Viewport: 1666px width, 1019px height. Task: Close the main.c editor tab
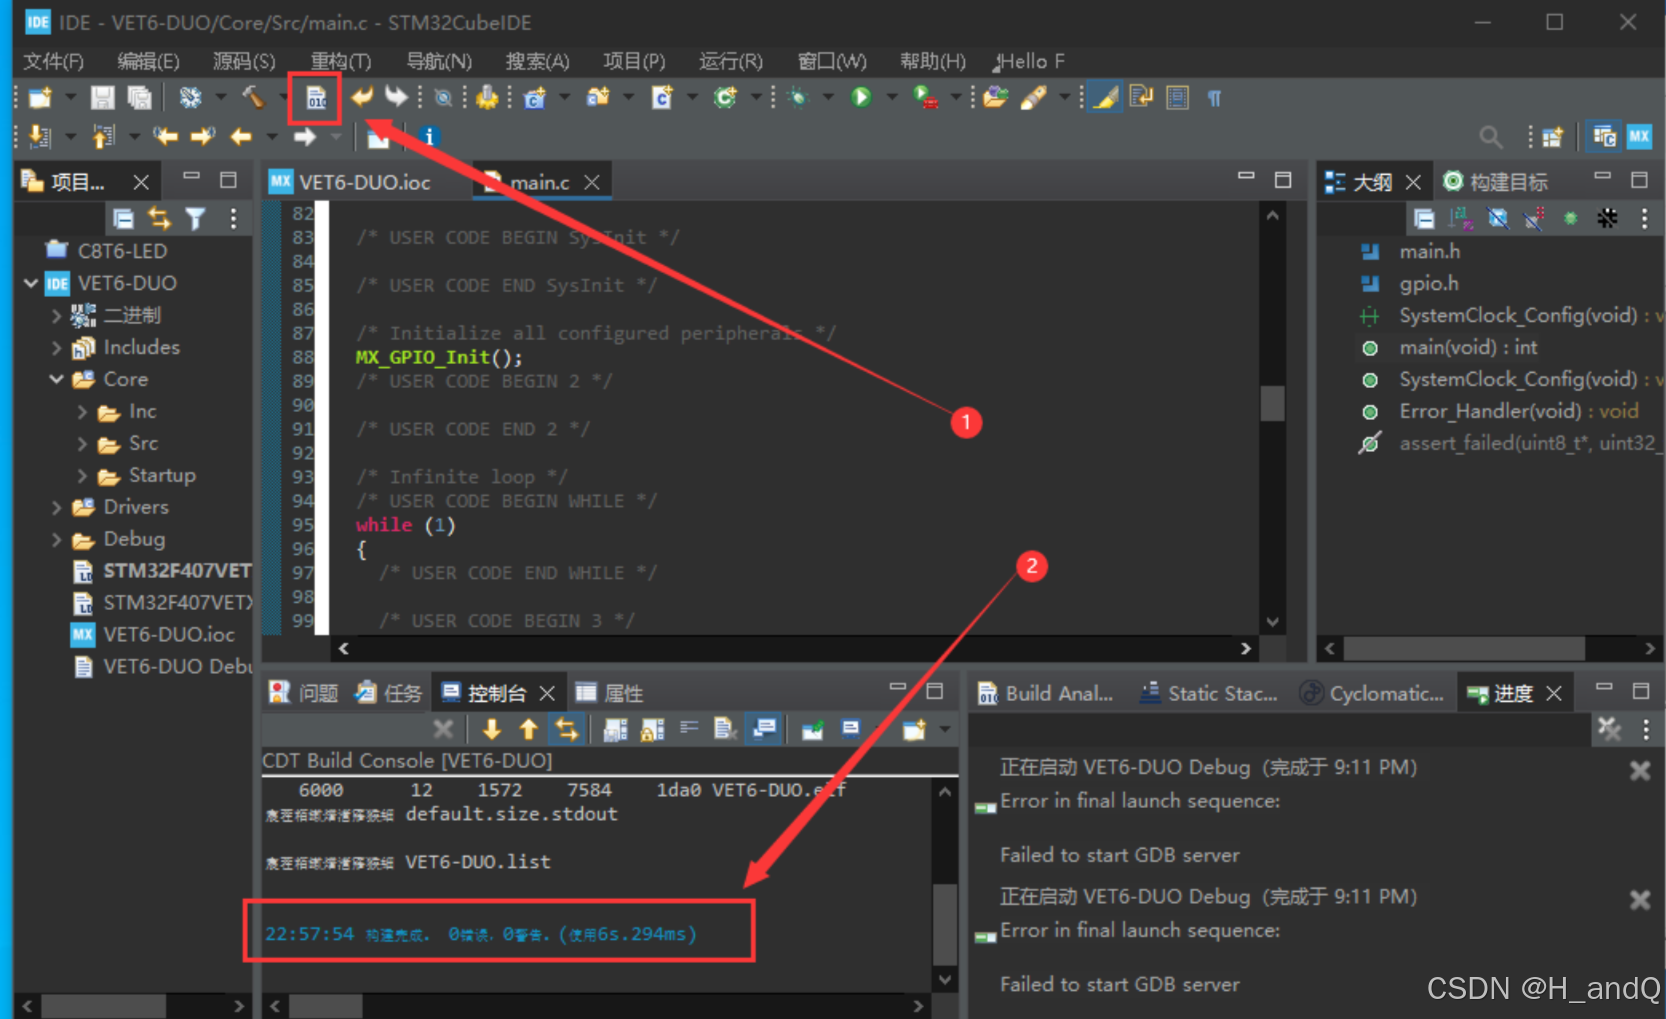pos(592,182)
